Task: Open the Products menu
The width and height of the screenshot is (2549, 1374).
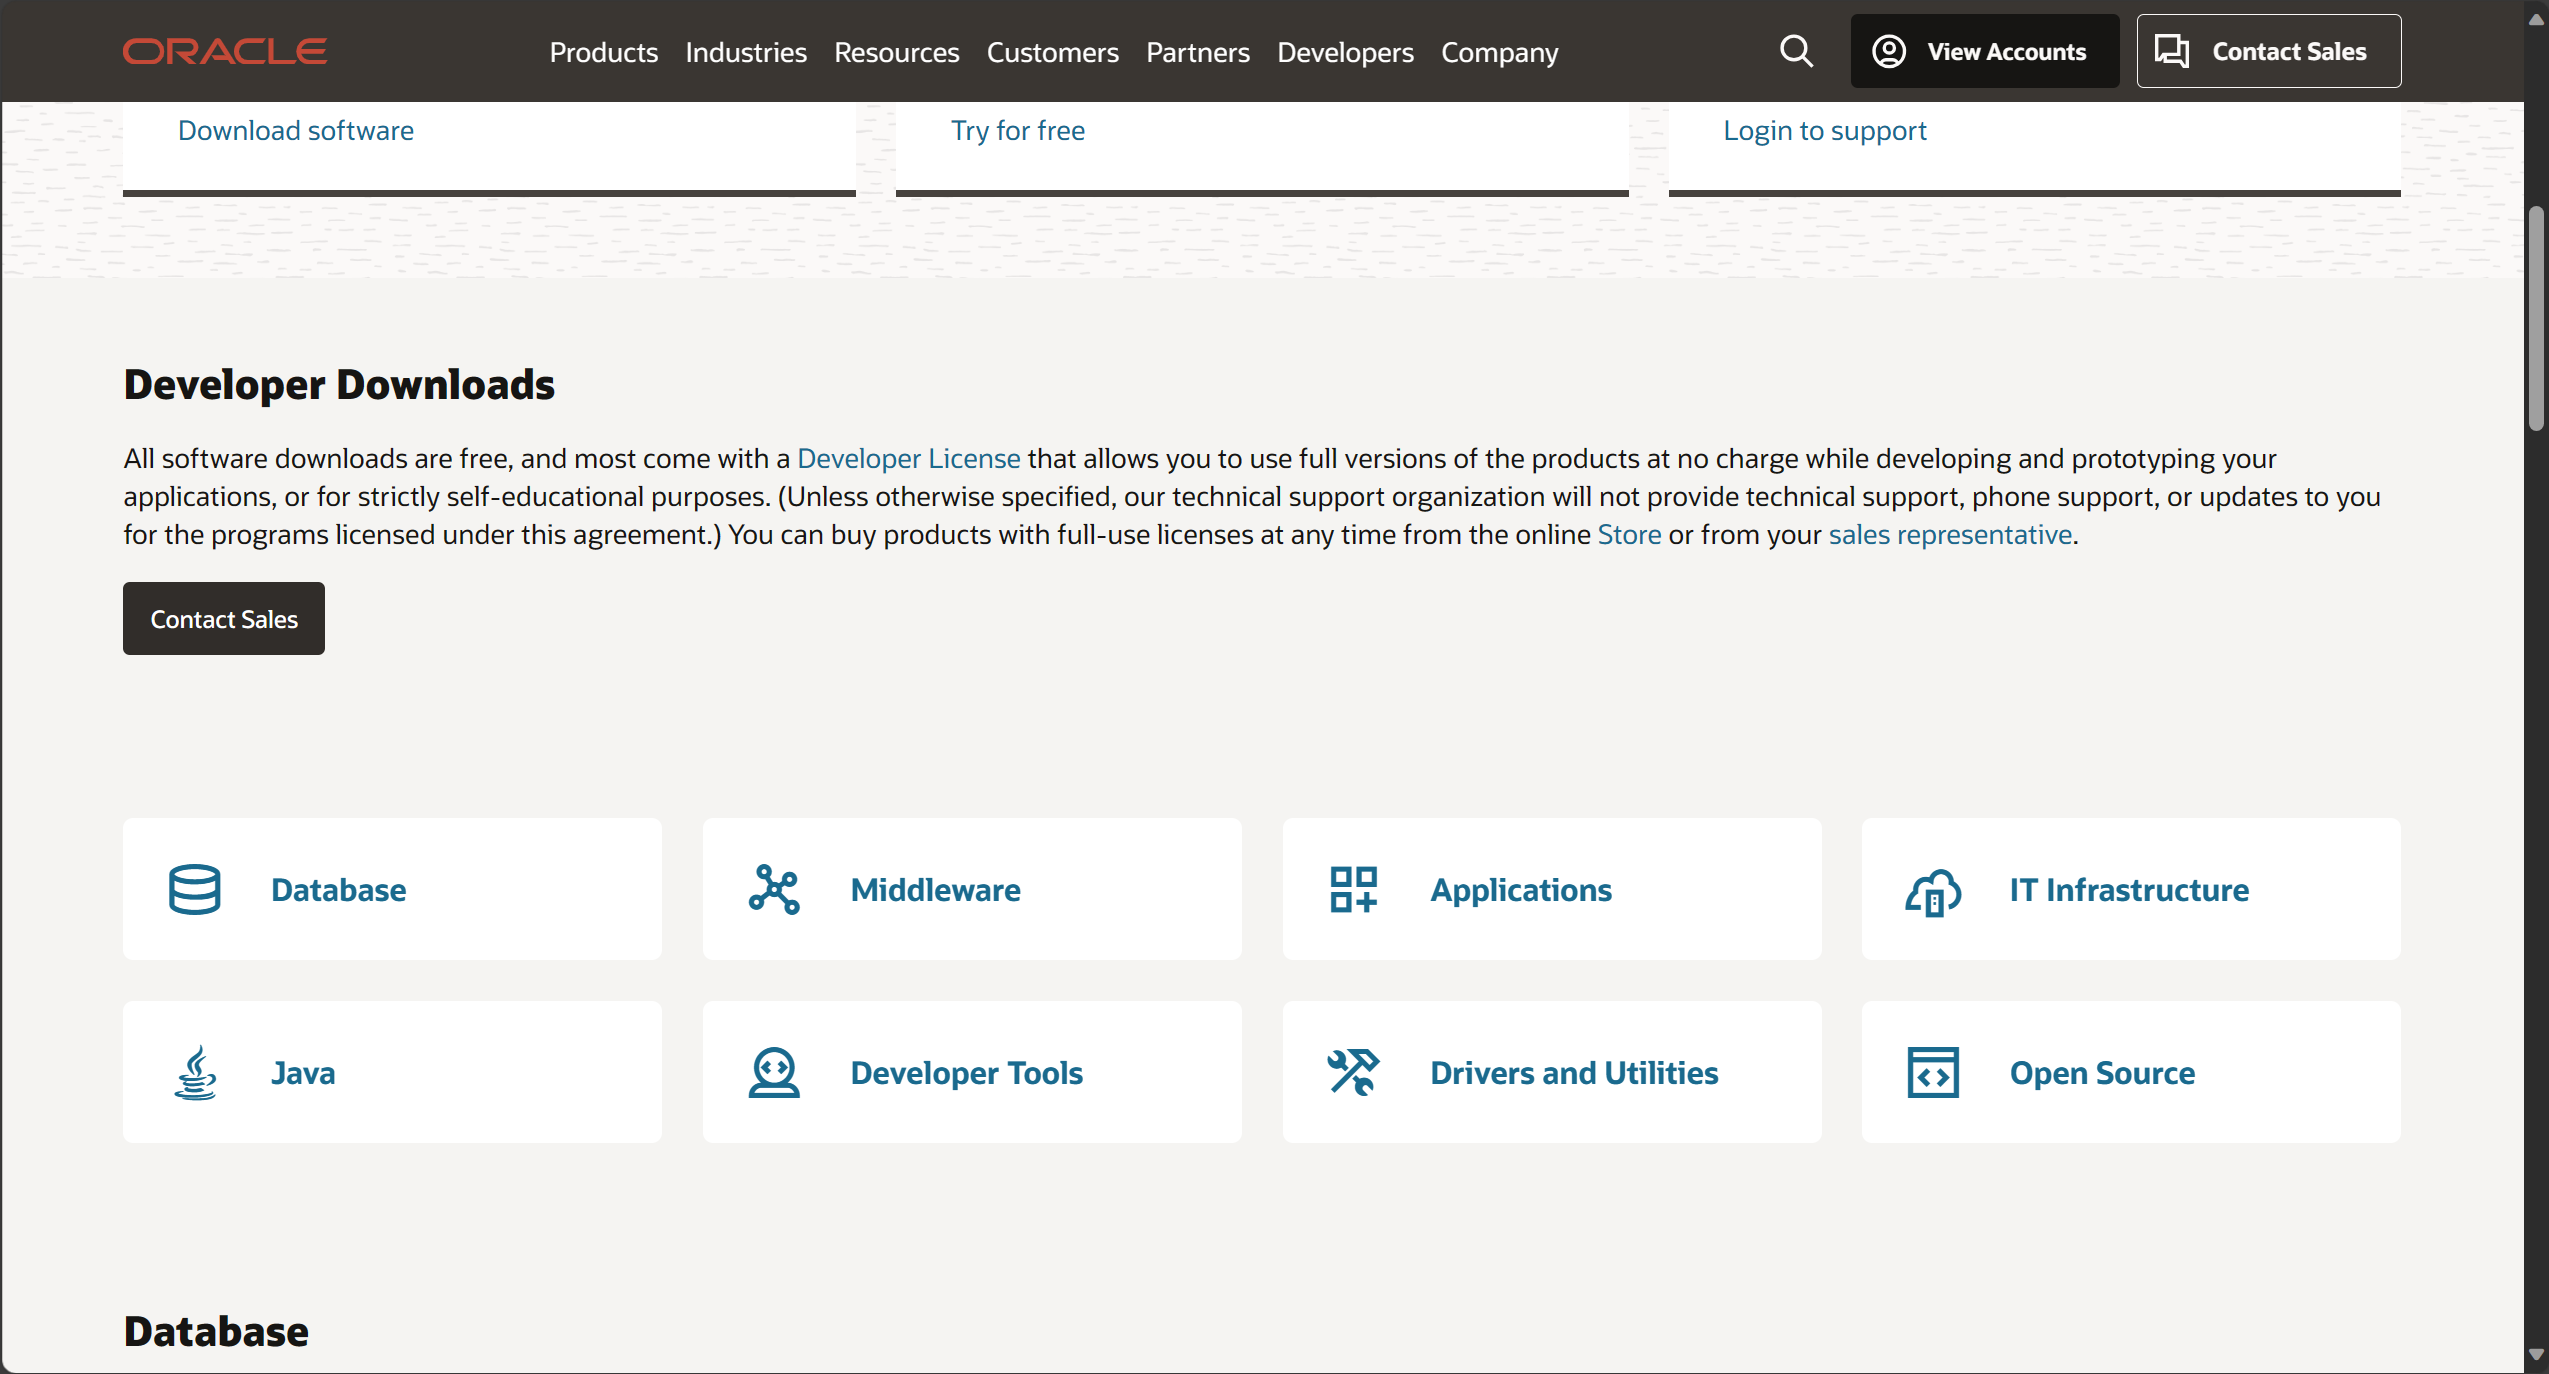Action: pyautogui.click(x=604, y=52)
